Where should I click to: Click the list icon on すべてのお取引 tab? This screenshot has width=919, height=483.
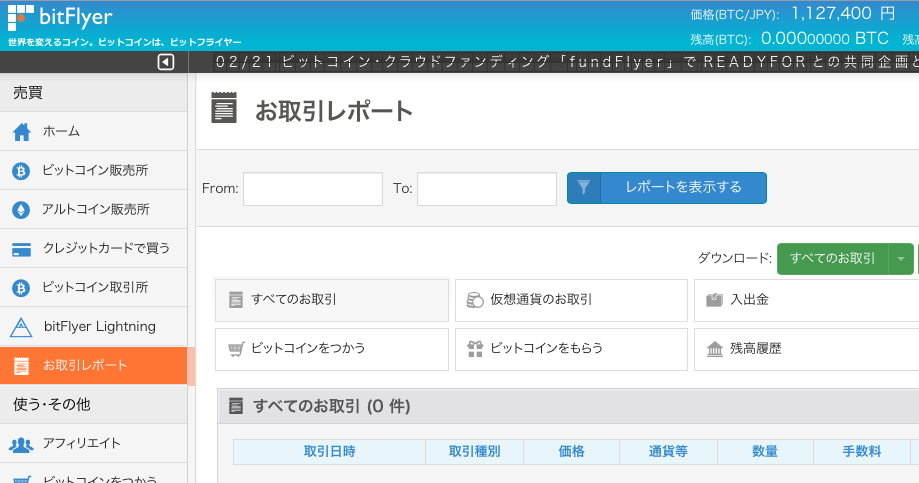(236, 300)
